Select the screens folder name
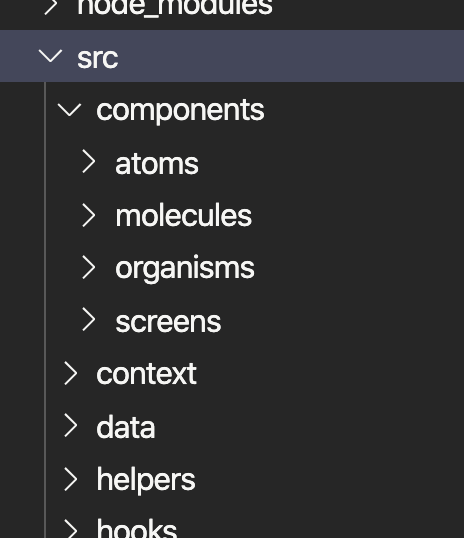 click(x=168, y=322)
